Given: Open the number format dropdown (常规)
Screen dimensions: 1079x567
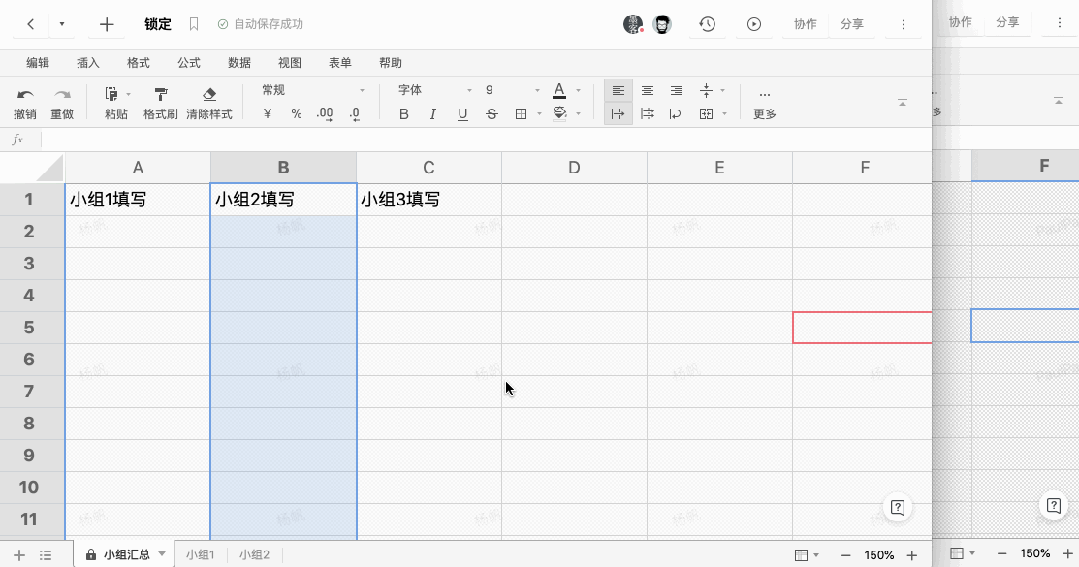Looking at the screenshot, I should click(x=313, y=90).
